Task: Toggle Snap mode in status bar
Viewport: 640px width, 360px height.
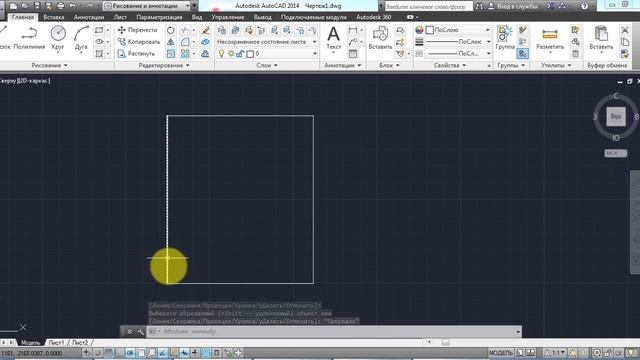Action: [98, 353]
